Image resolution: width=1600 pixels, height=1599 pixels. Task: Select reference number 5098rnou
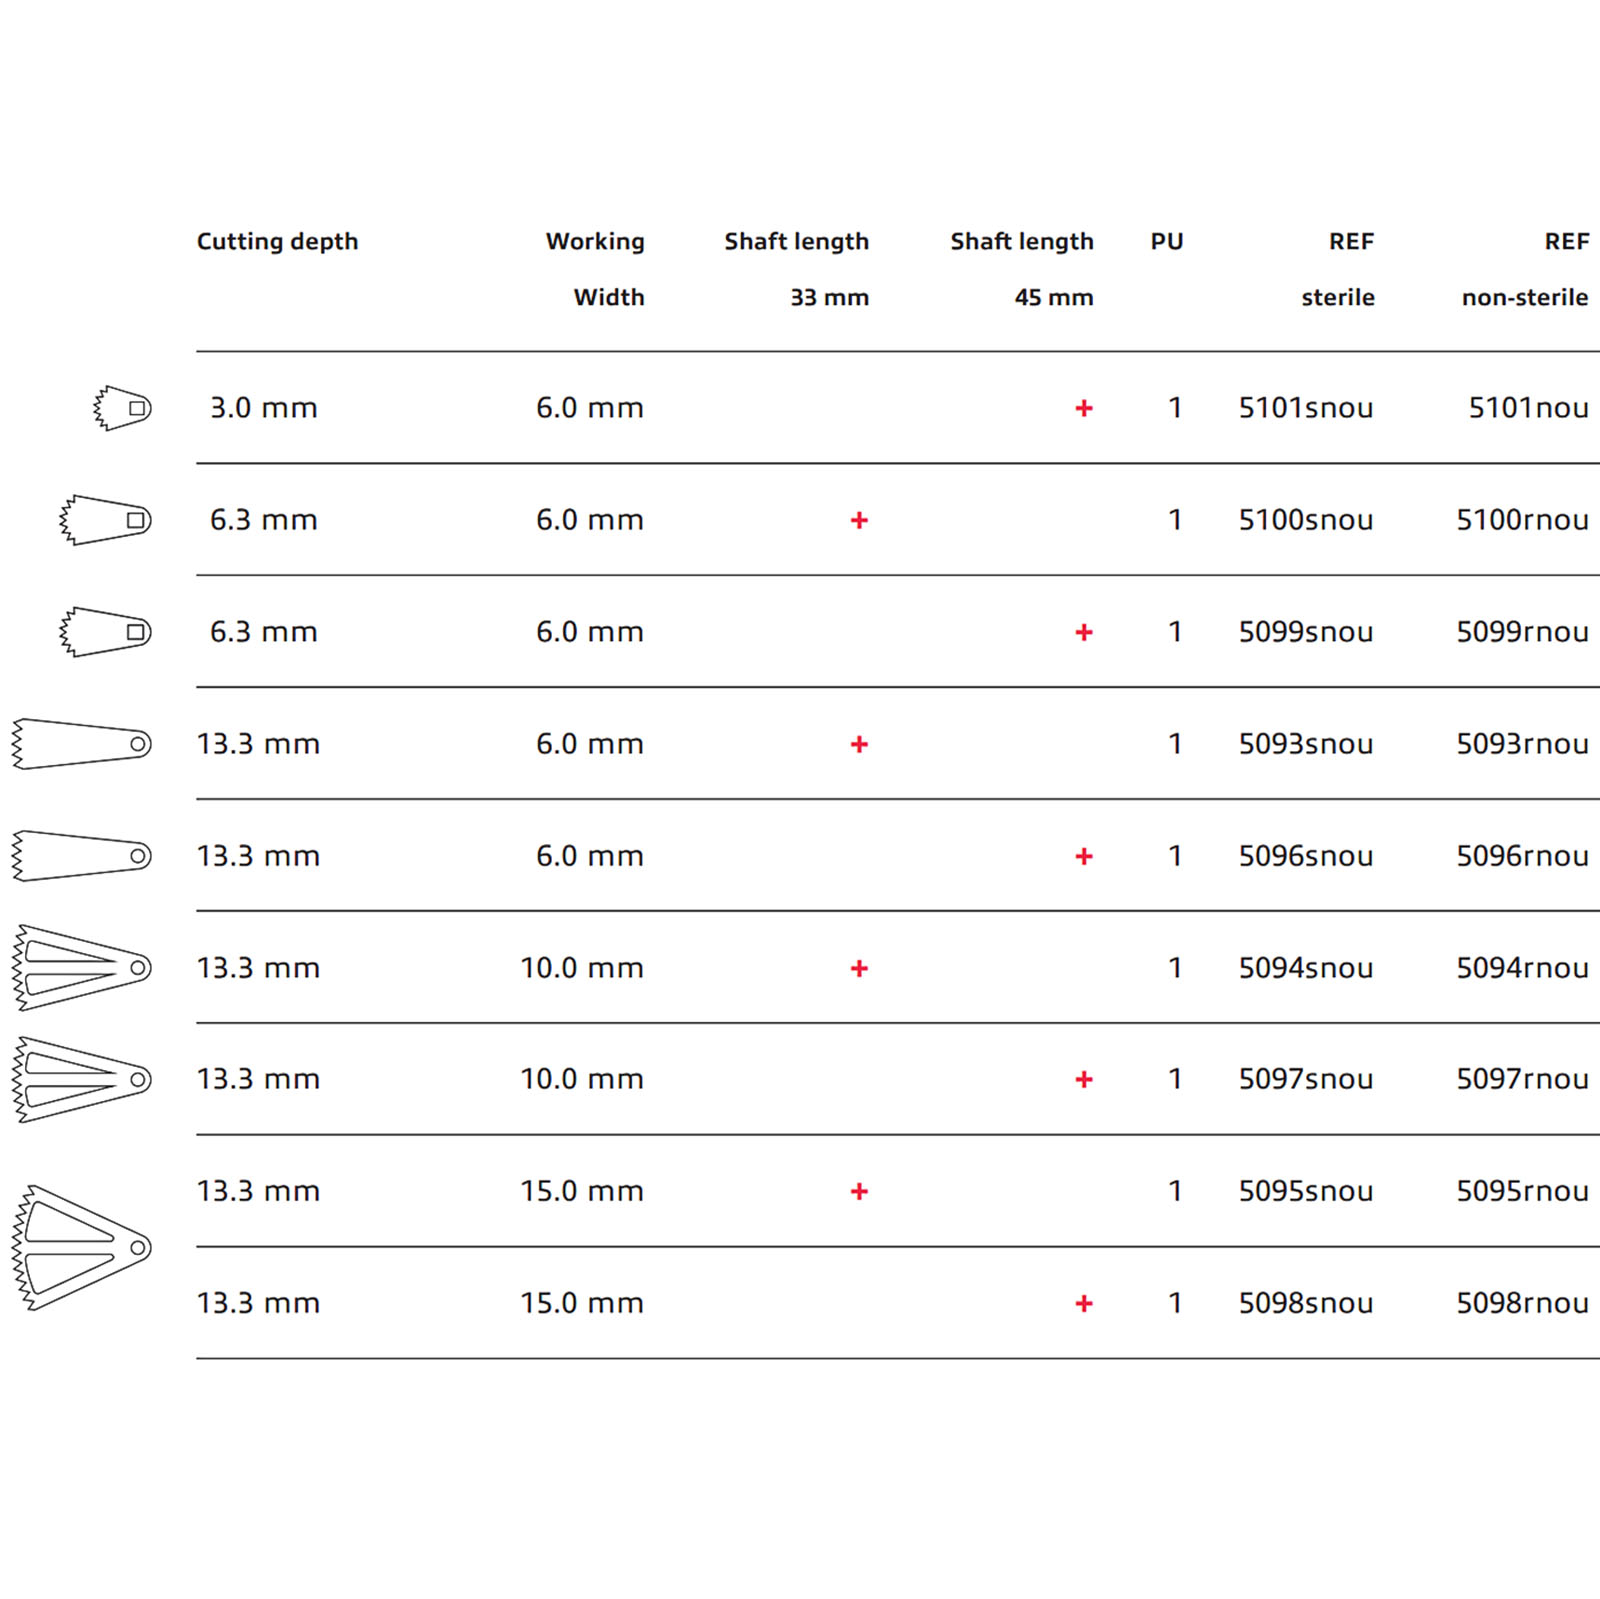point(1522,1303)
